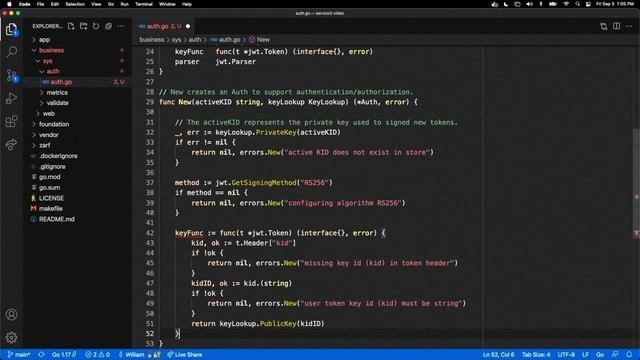The height and width of the screenshot is (360, 640).
Task: Select Go language mode in status bar
Action: tap(600, 355)
